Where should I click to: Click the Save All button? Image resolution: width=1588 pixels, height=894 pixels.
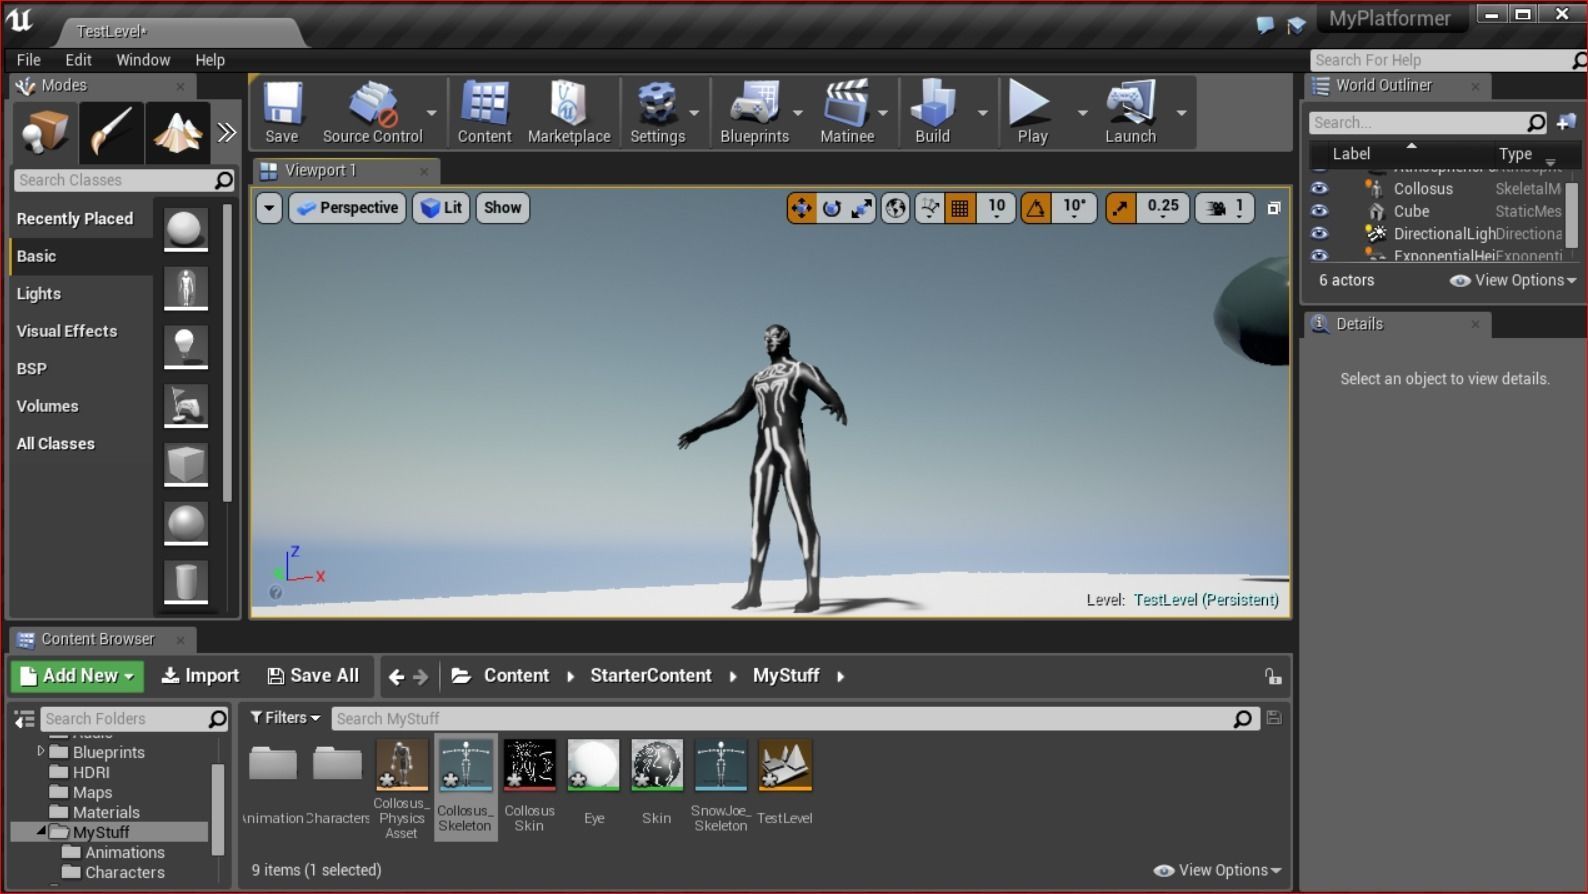point(313,676)
